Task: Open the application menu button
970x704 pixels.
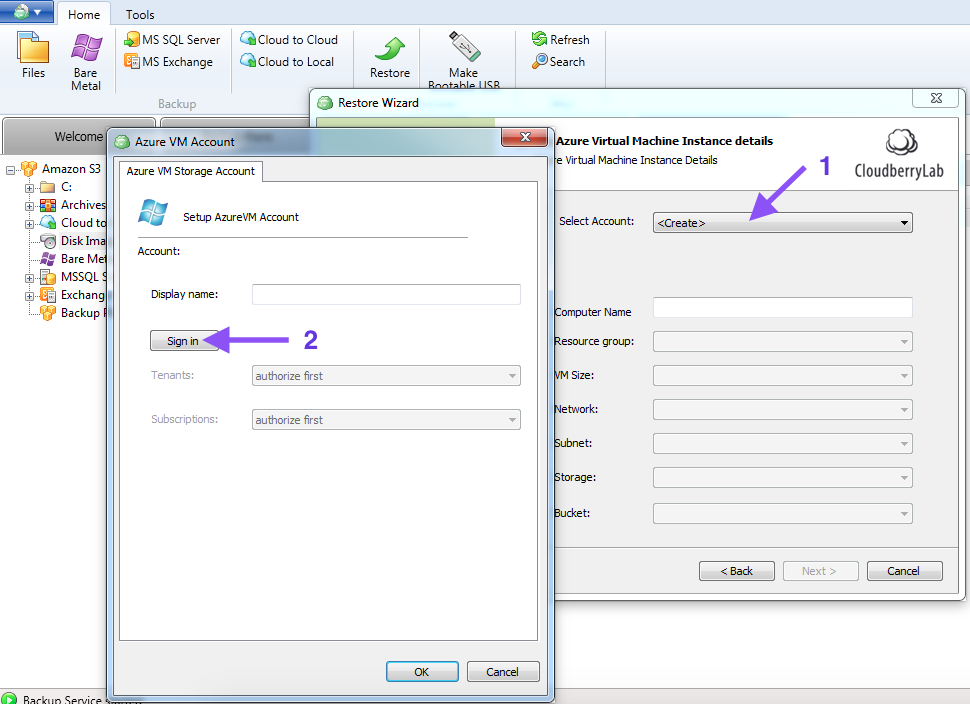Action: pos(27,12)
